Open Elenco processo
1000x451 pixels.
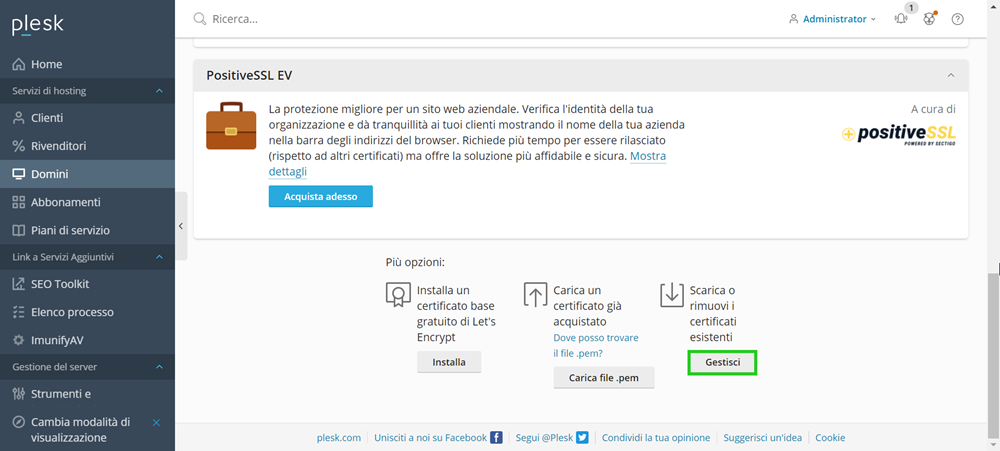pos(87,312)
